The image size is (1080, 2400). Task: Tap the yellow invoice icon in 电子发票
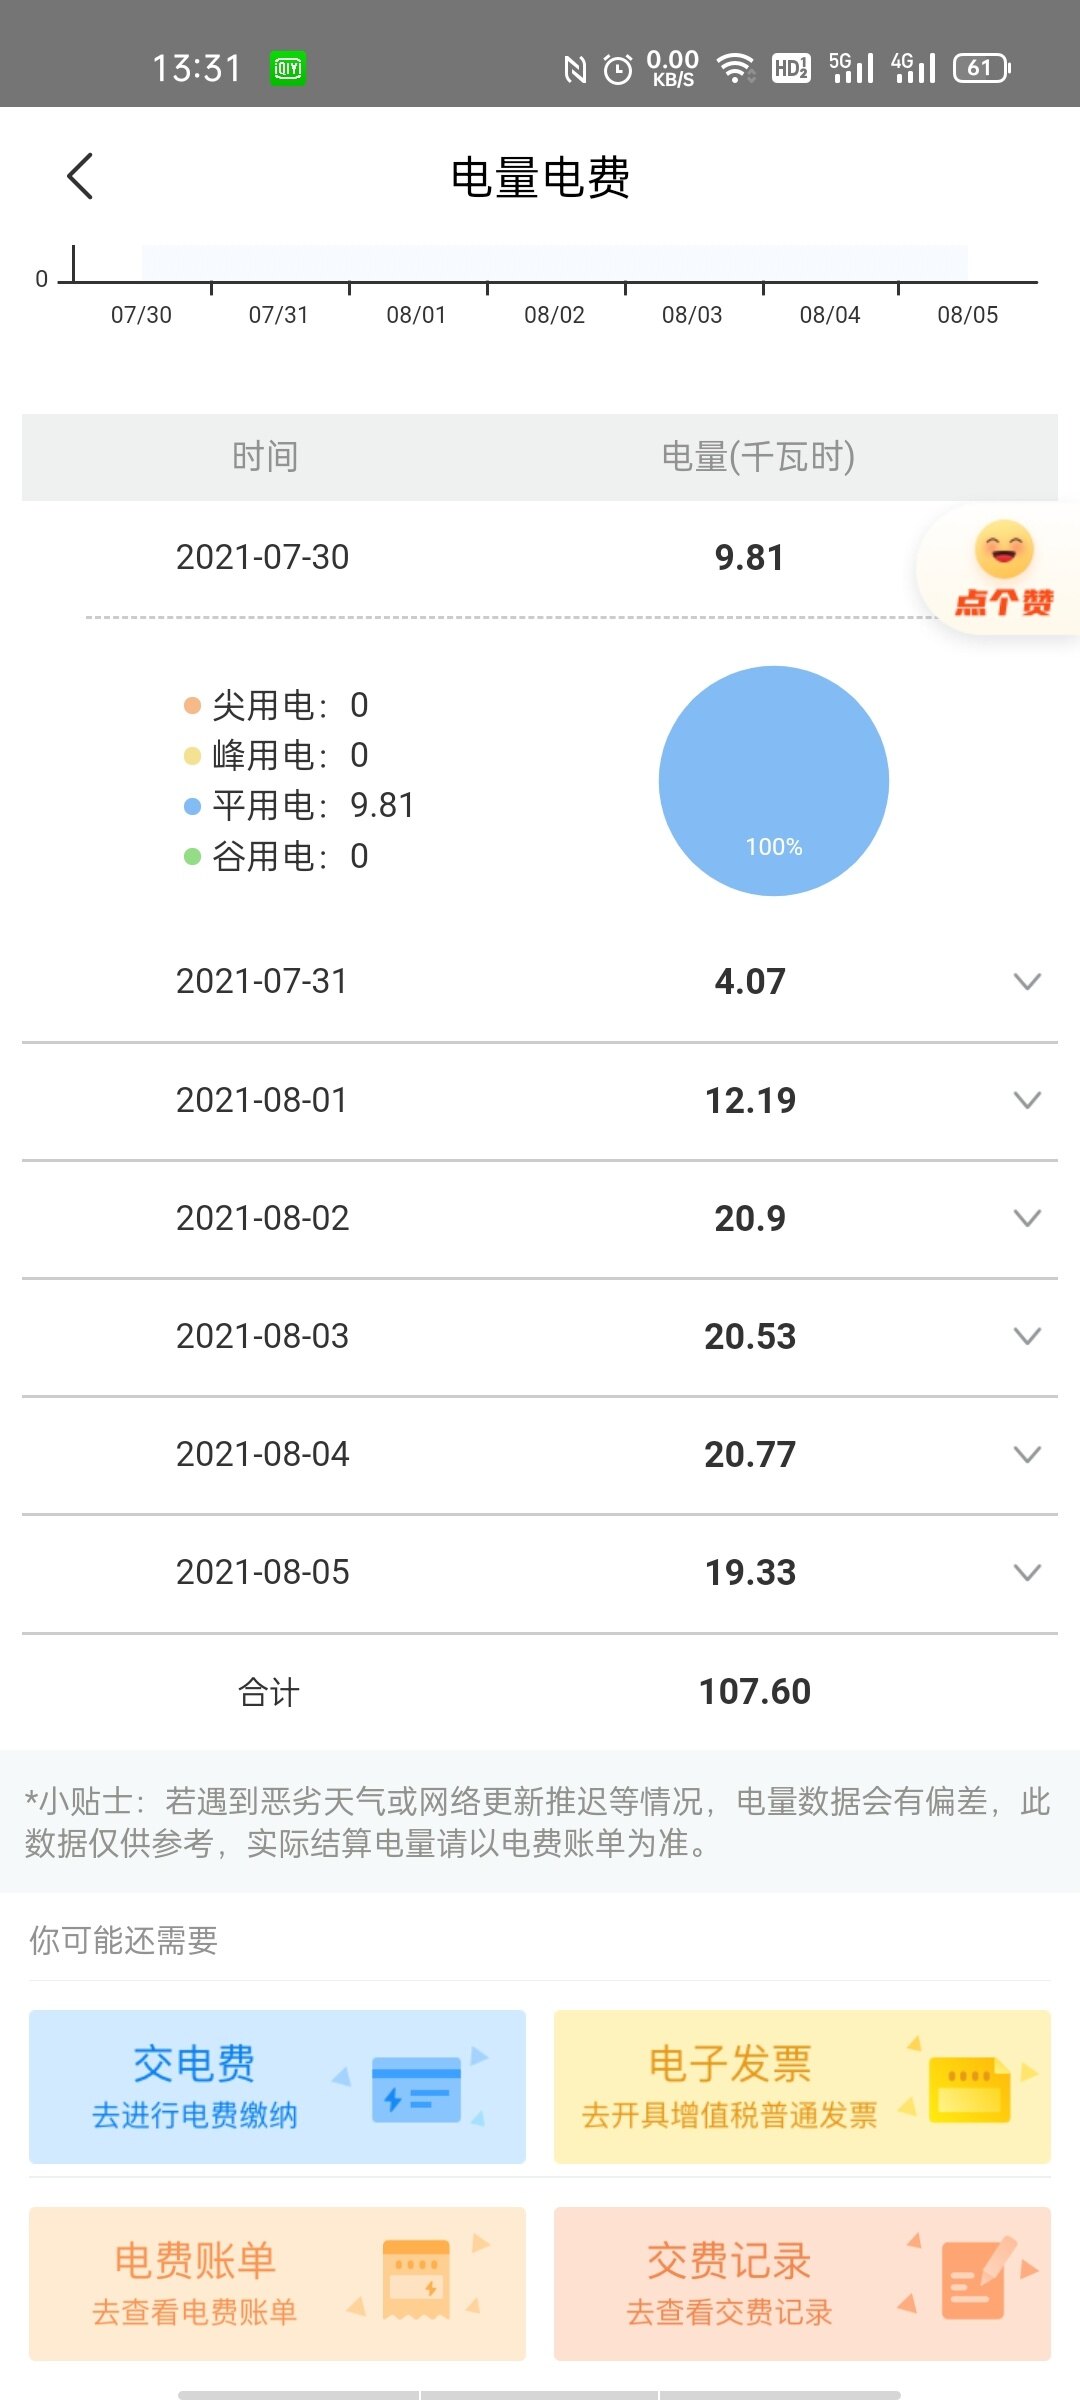(x=969, y=2089)
